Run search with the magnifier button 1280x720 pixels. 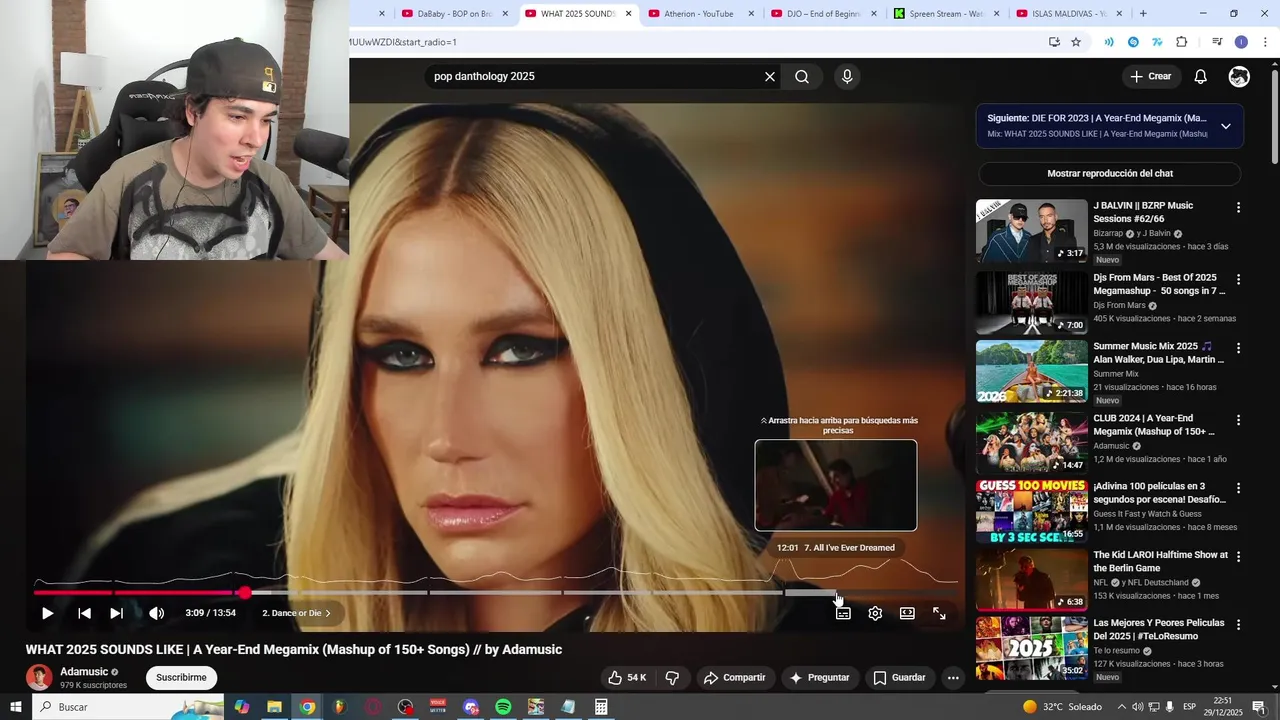802,76
